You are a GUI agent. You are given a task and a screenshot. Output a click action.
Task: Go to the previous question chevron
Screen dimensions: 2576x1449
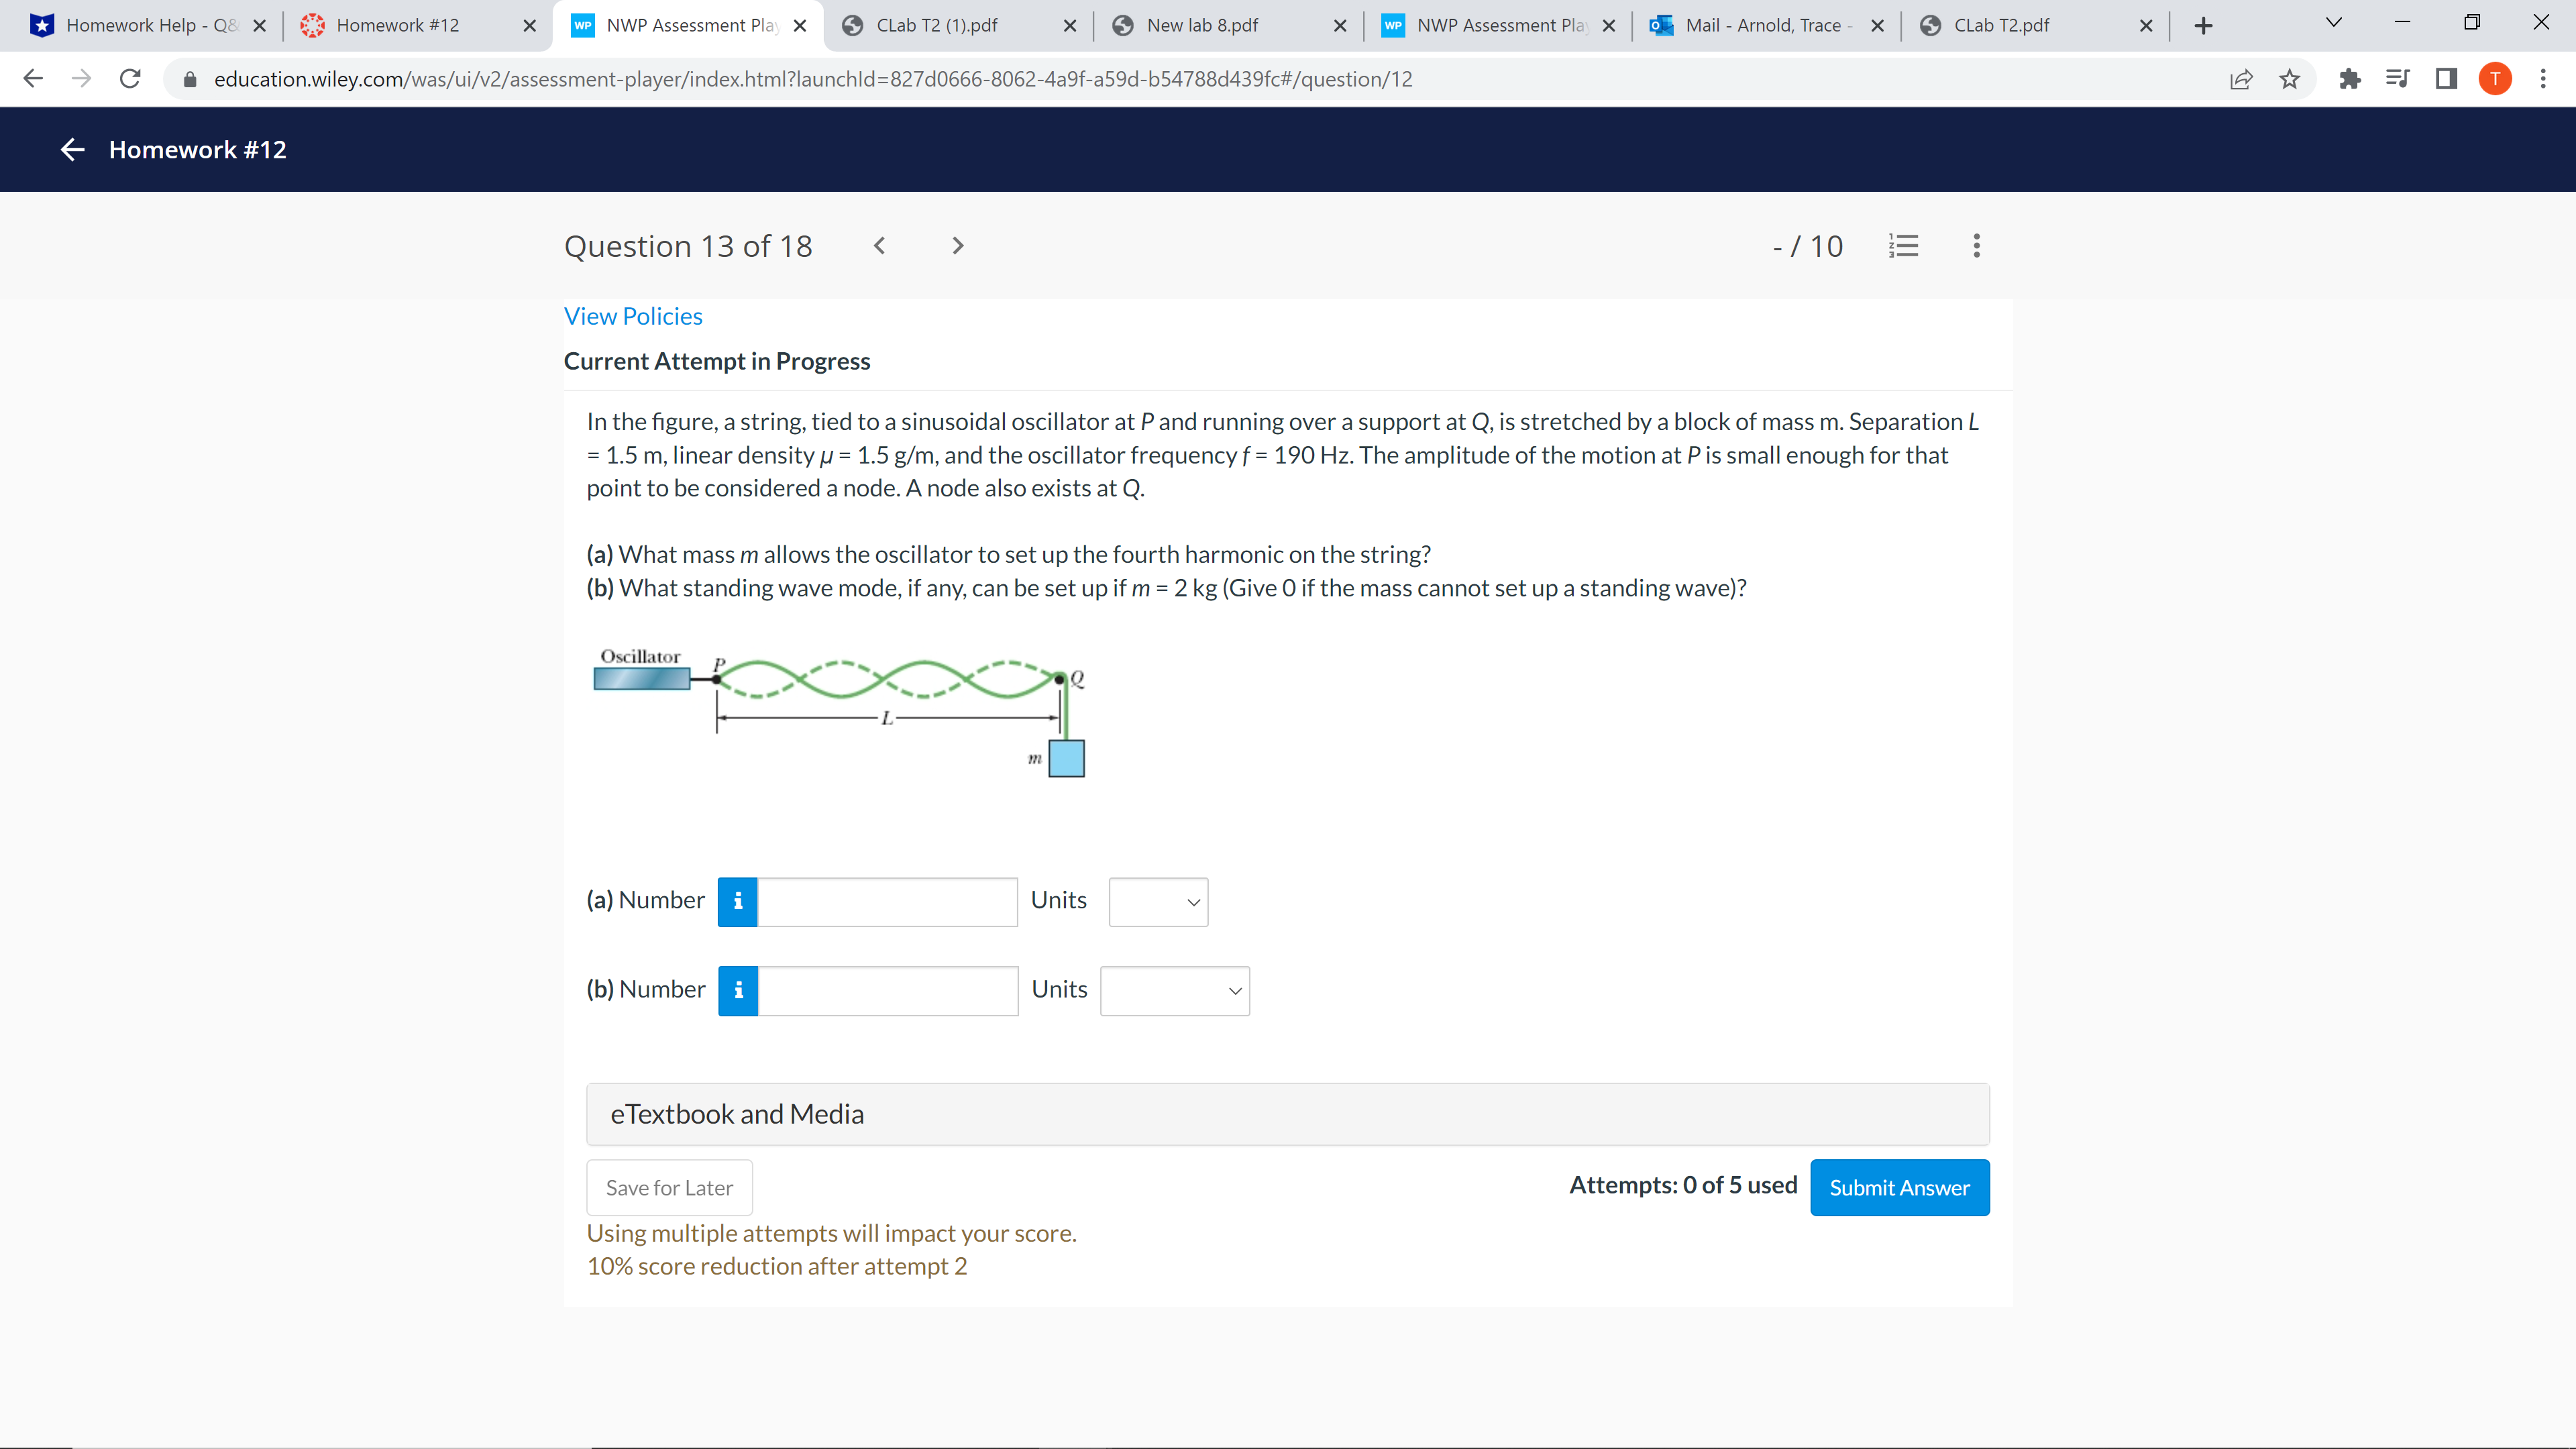879,246
